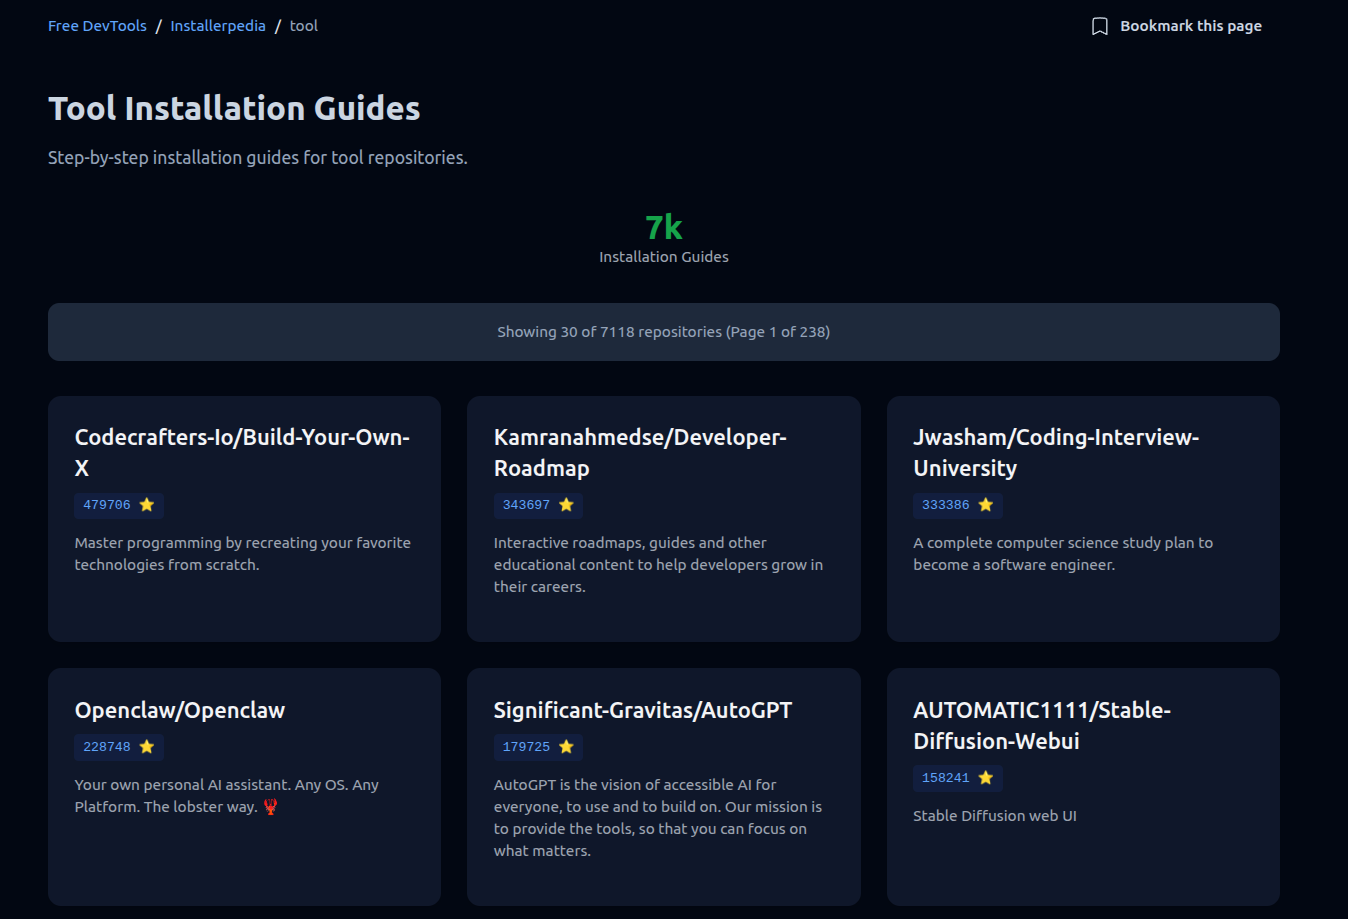Click 'Interactive roadmaps, guides' description
This screenshot has width=1348, height=919.
click(658, 565)
